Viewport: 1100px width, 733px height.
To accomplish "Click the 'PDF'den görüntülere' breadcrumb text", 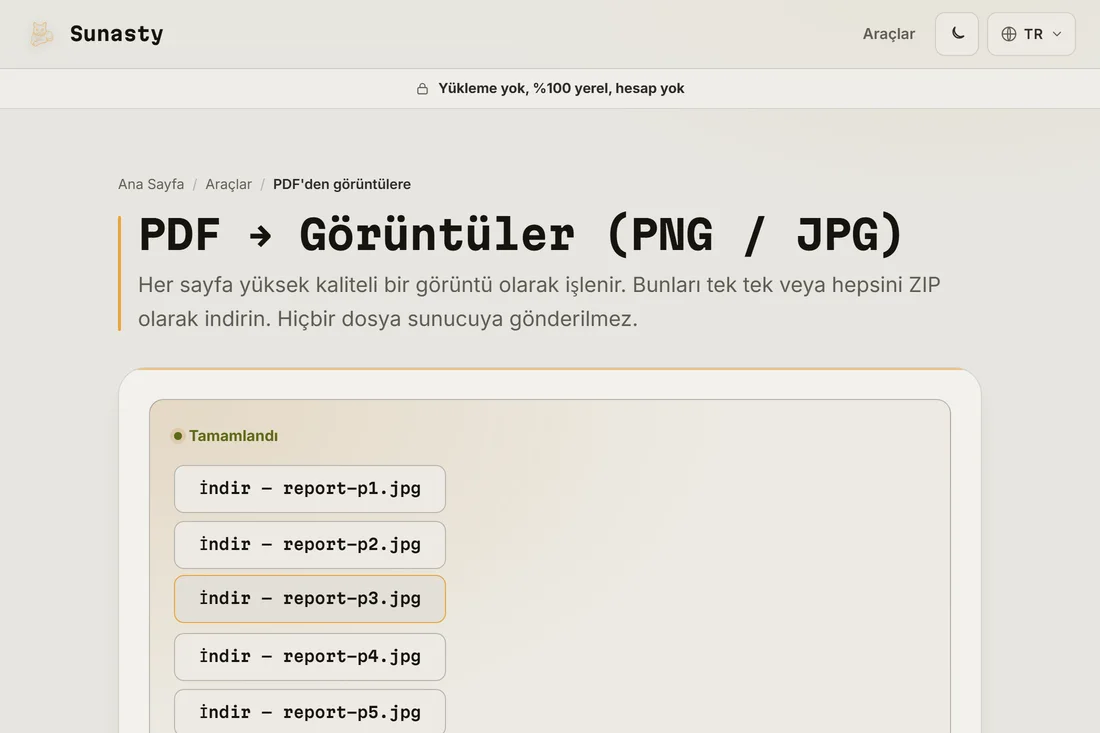I will coord(342,184).
